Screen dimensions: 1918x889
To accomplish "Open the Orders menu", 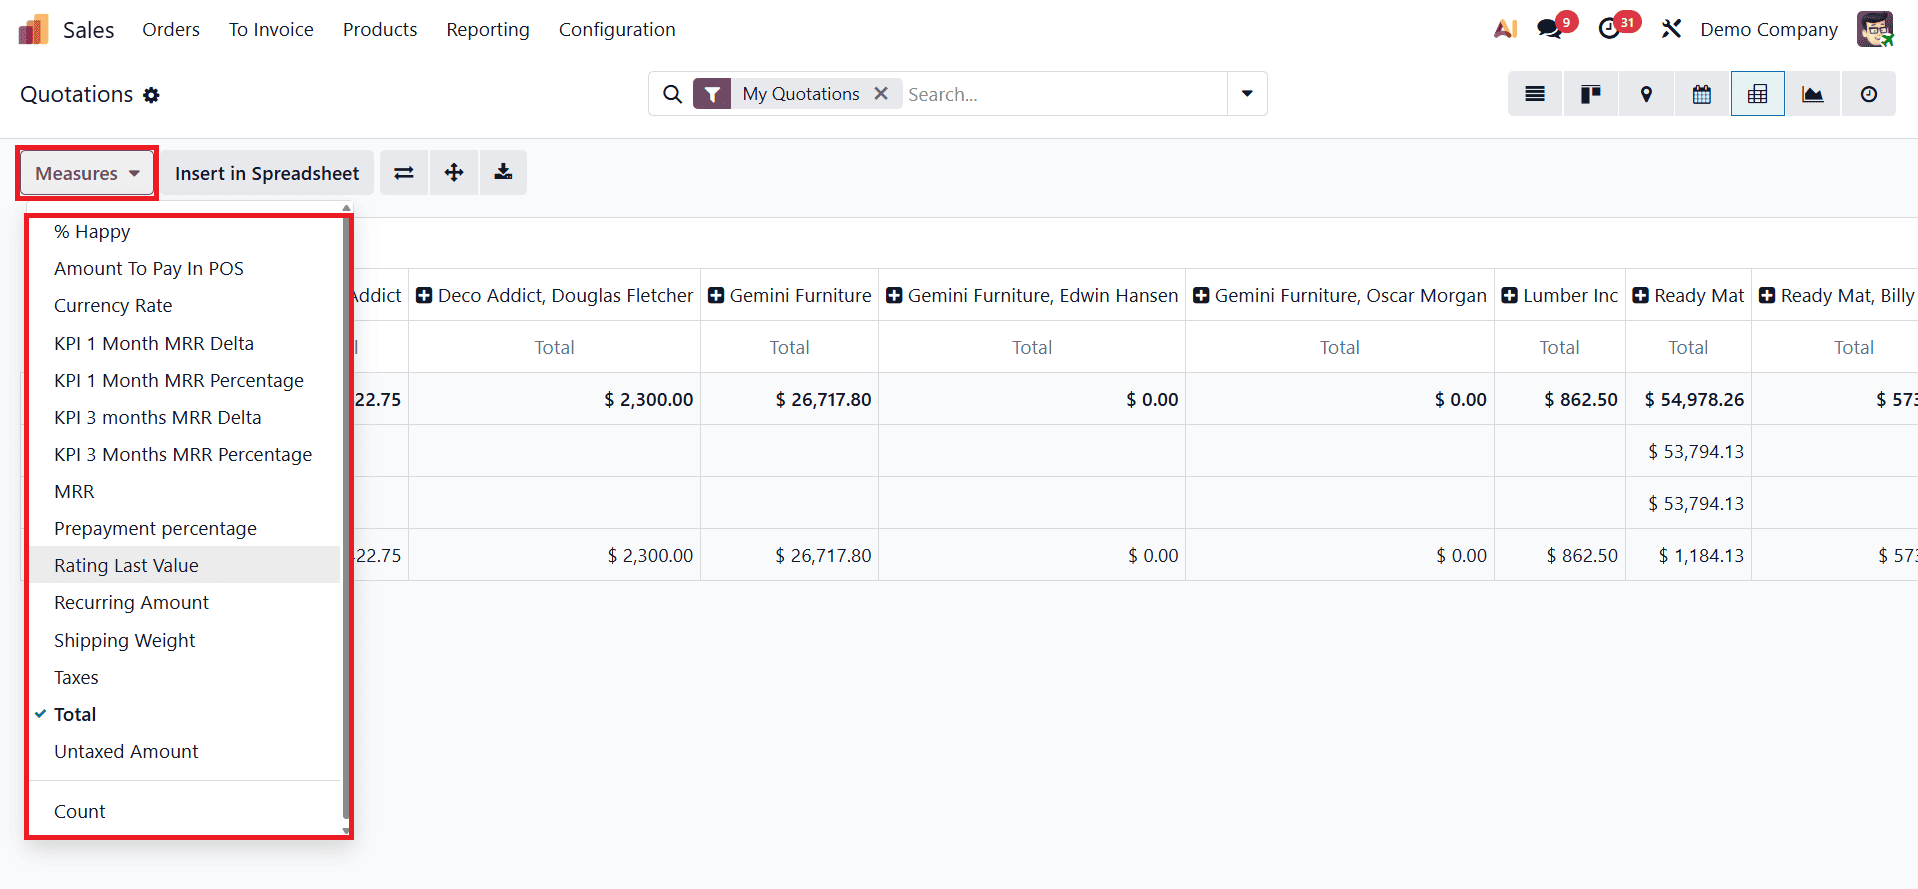I will pyautogui.click(x=171, y=30).
